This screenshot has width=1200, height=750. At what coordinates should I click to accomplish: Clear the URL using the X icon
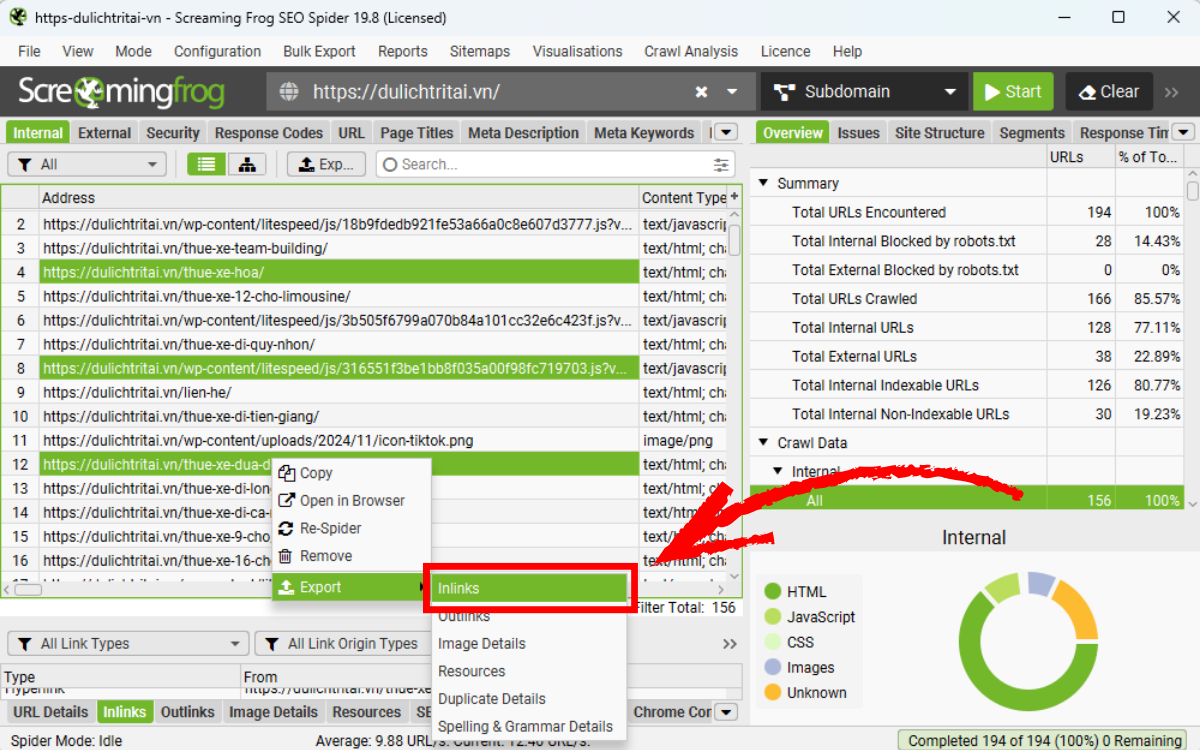pyautogui.click(x=700, y=91)
